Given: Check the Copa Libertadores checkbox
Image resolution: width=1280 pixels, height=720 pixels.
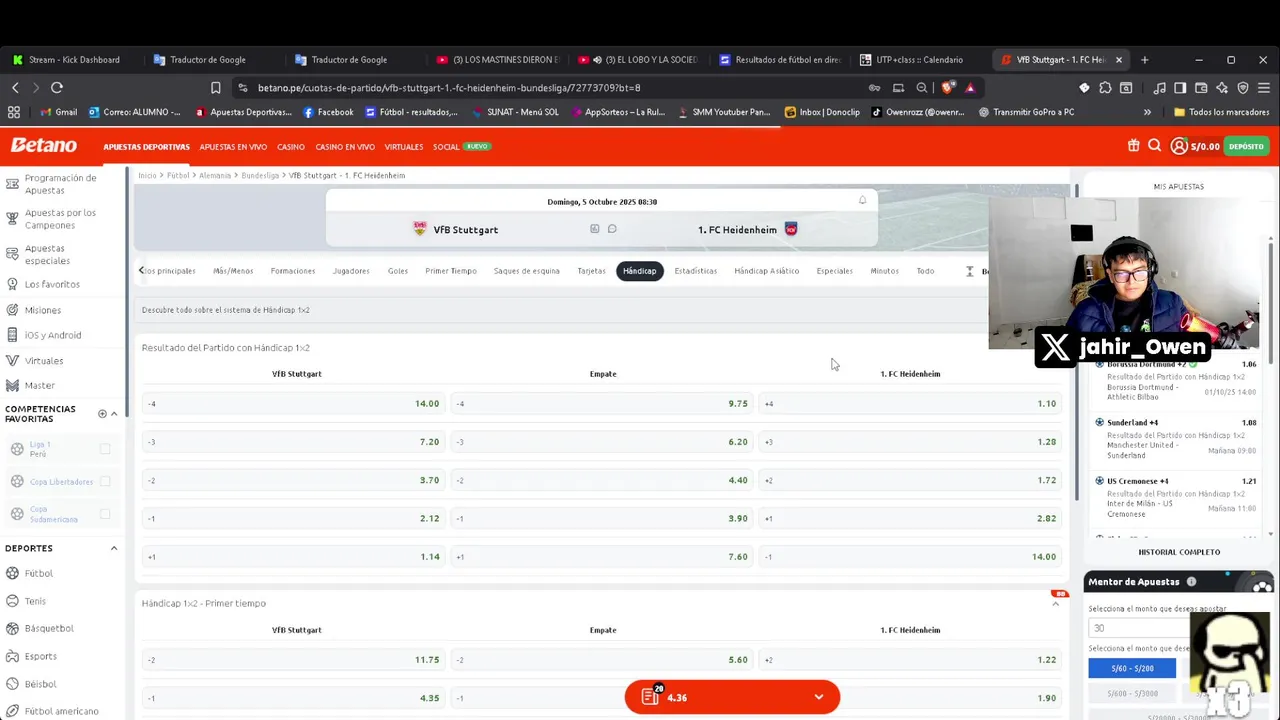Looking at the screenshot, I should point(105,481).
